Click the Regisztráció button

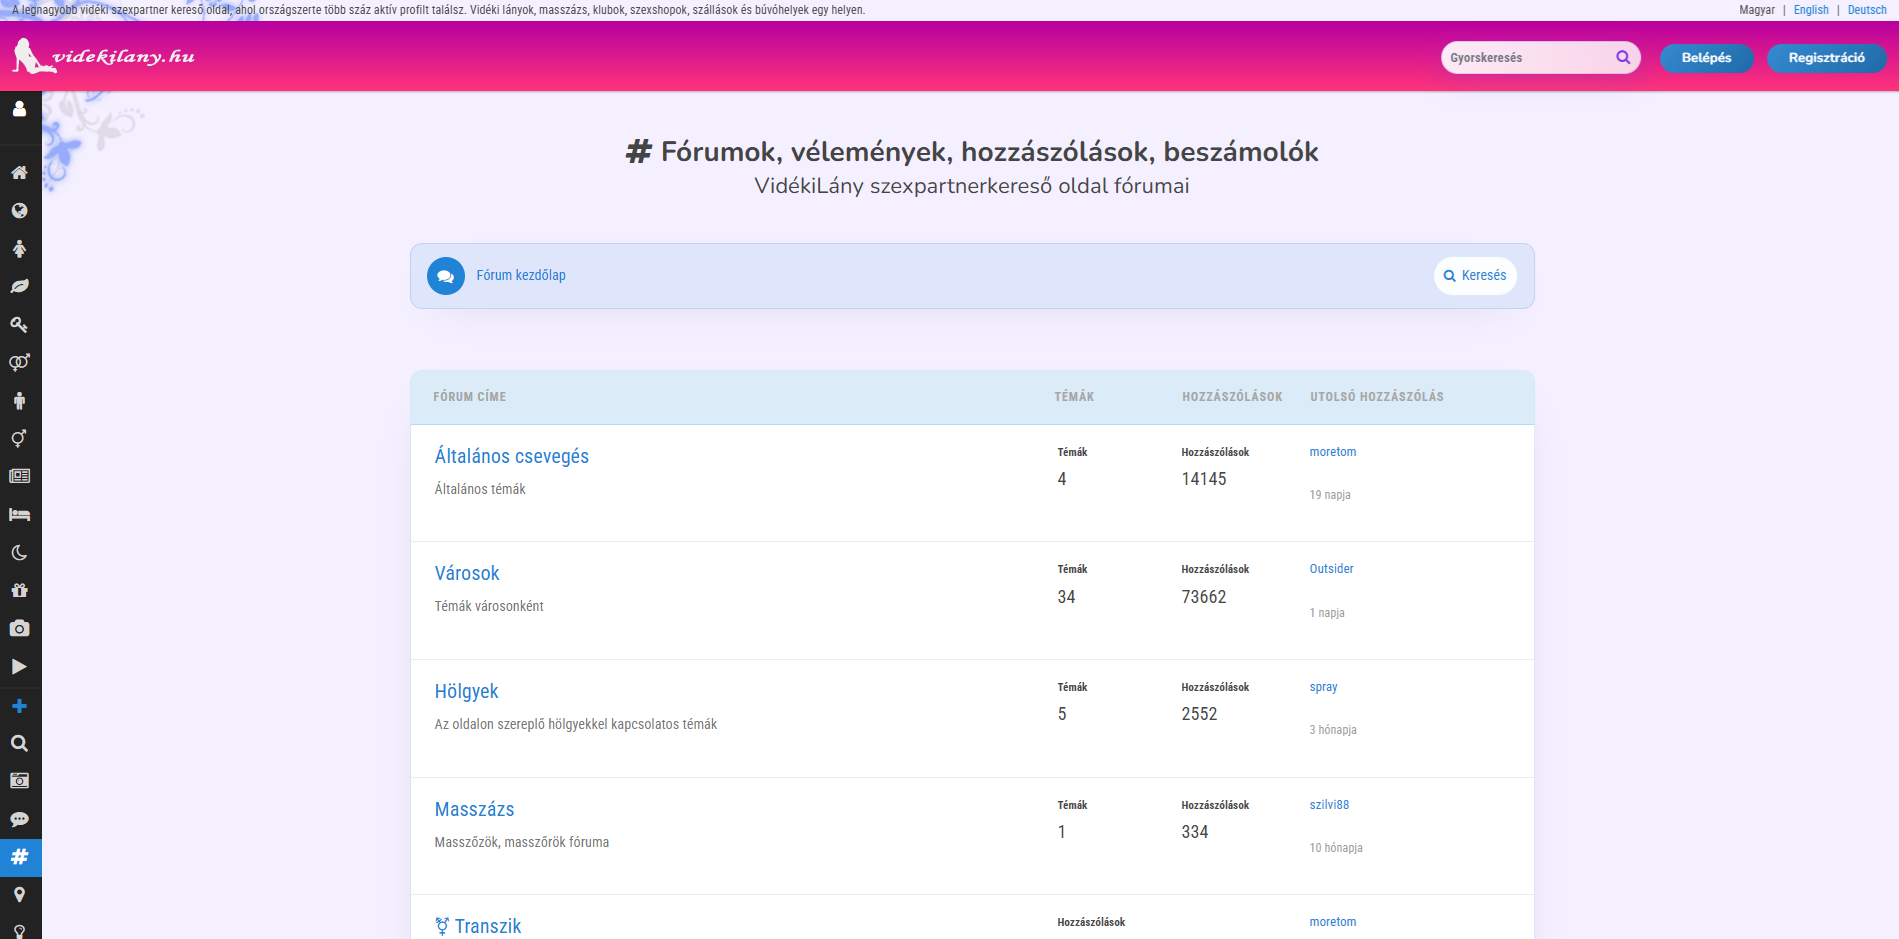pyautogui.click(x=1826, y=58)
